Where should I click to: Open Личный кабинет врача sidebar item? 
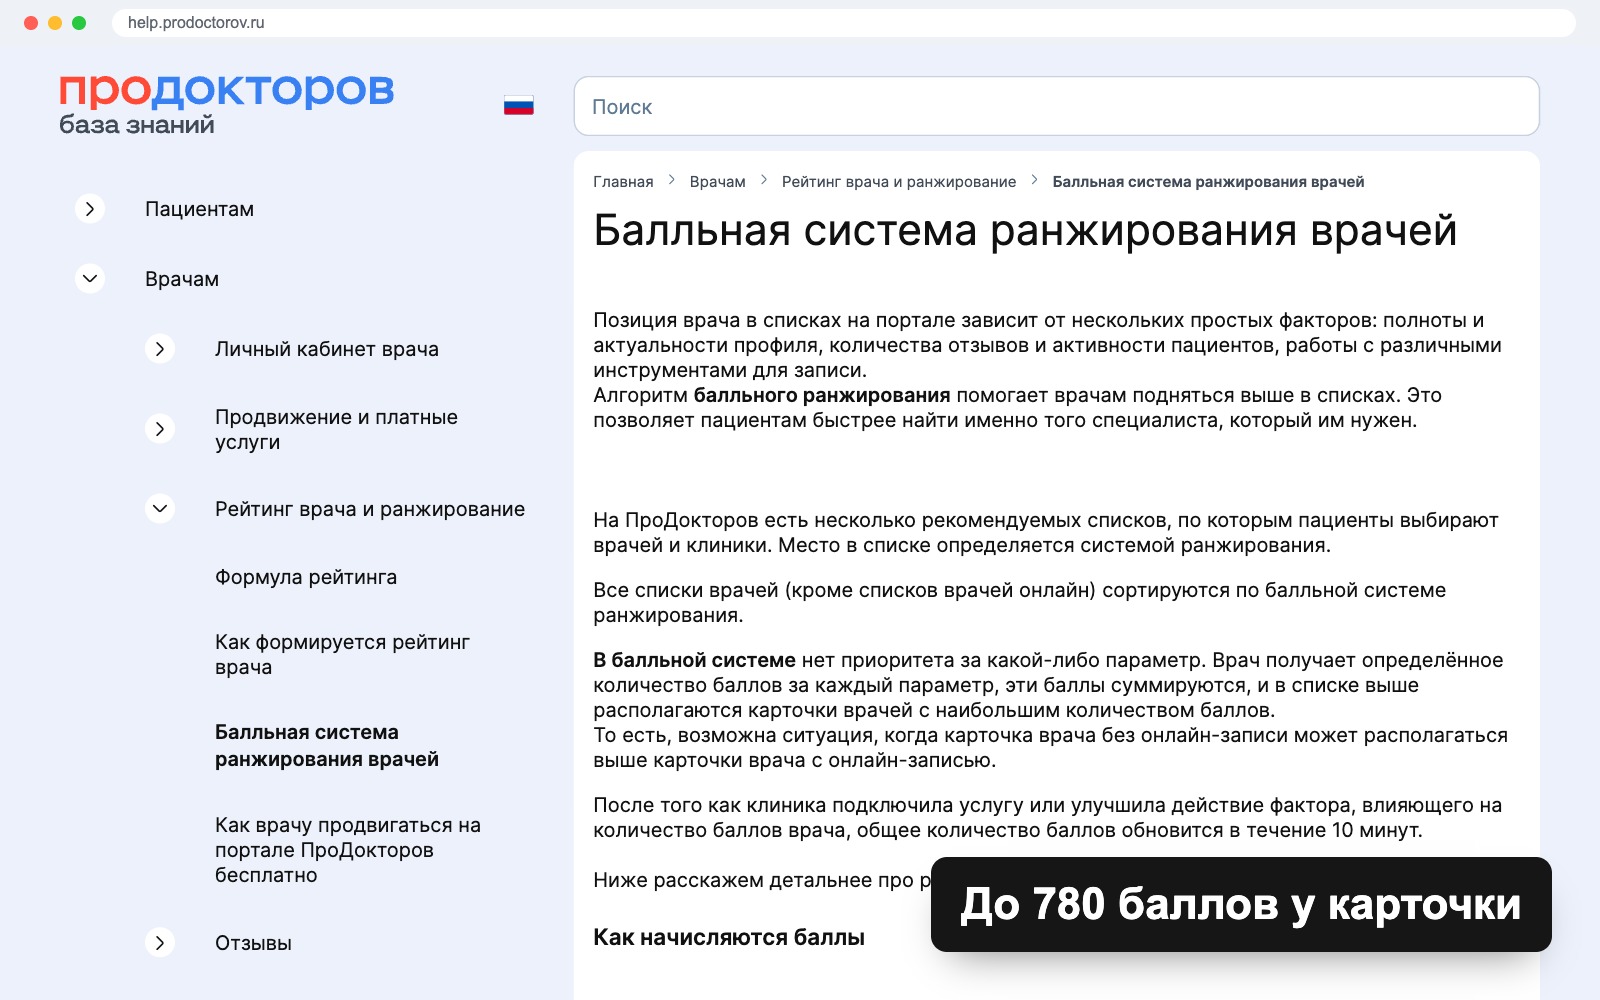pyautogui.click(x=327, y=349)
